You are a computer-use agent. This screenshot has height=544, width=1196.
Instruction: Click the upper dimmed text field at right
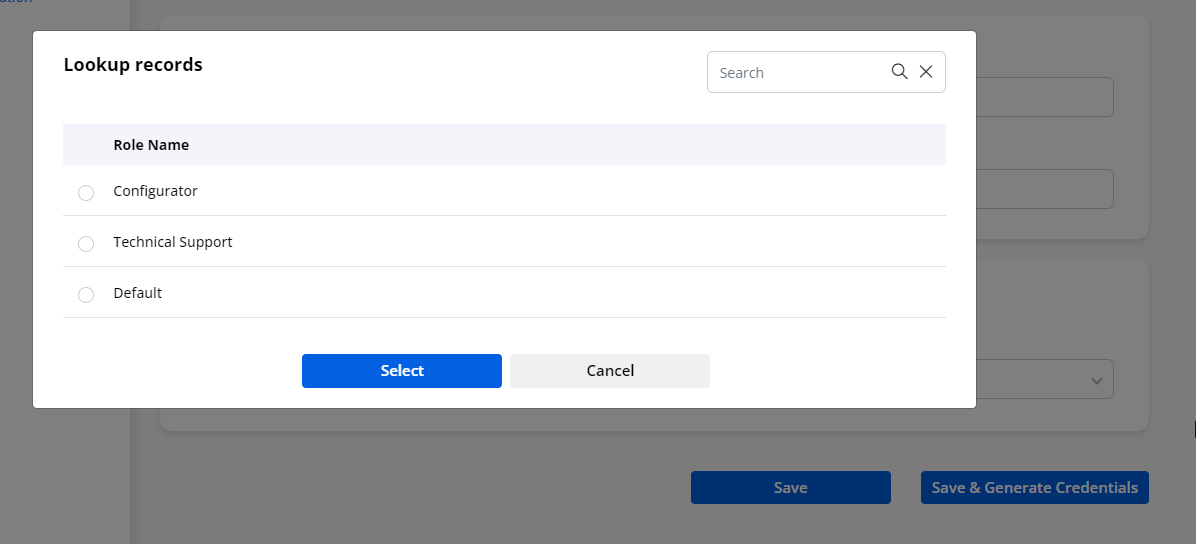pyautogui.click(x=1045, y=98)
